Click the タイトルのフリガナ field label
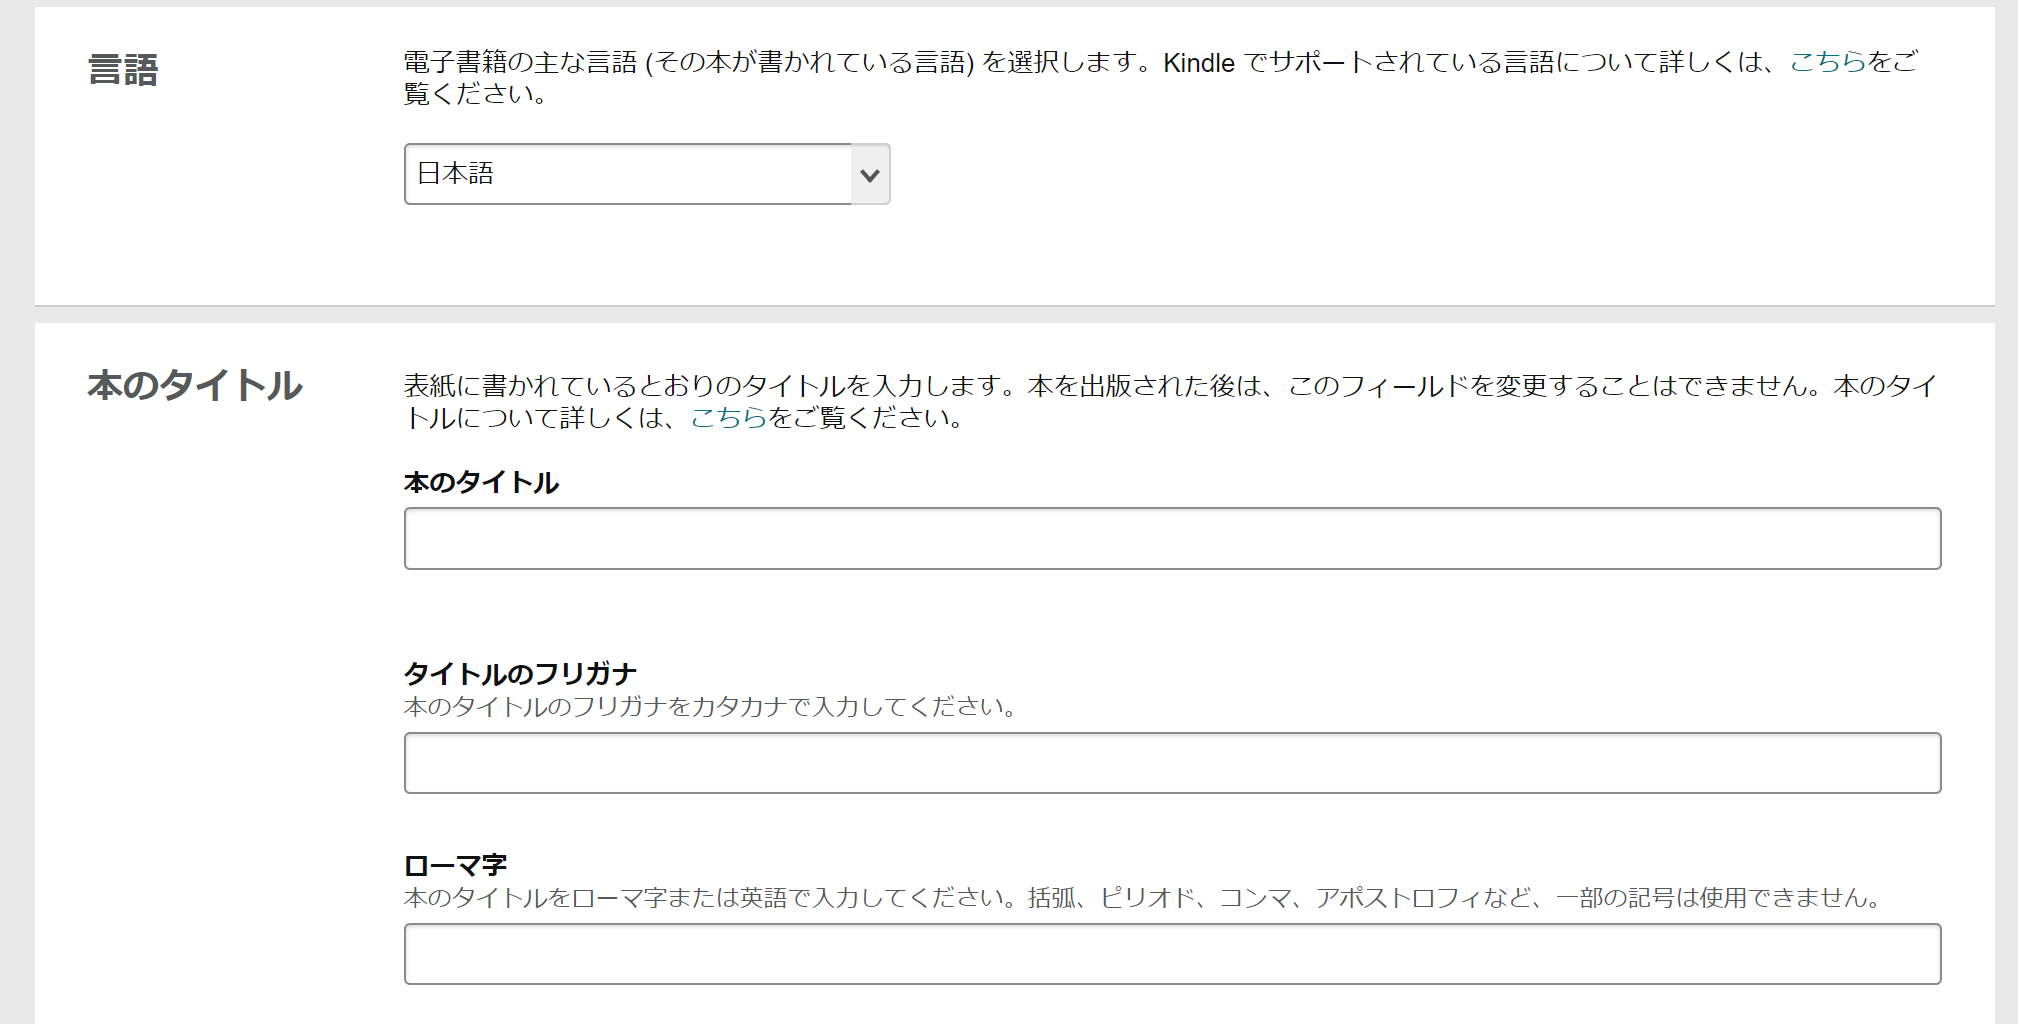The width and height of the screenshot is (2018, 1024). (520, 674)
